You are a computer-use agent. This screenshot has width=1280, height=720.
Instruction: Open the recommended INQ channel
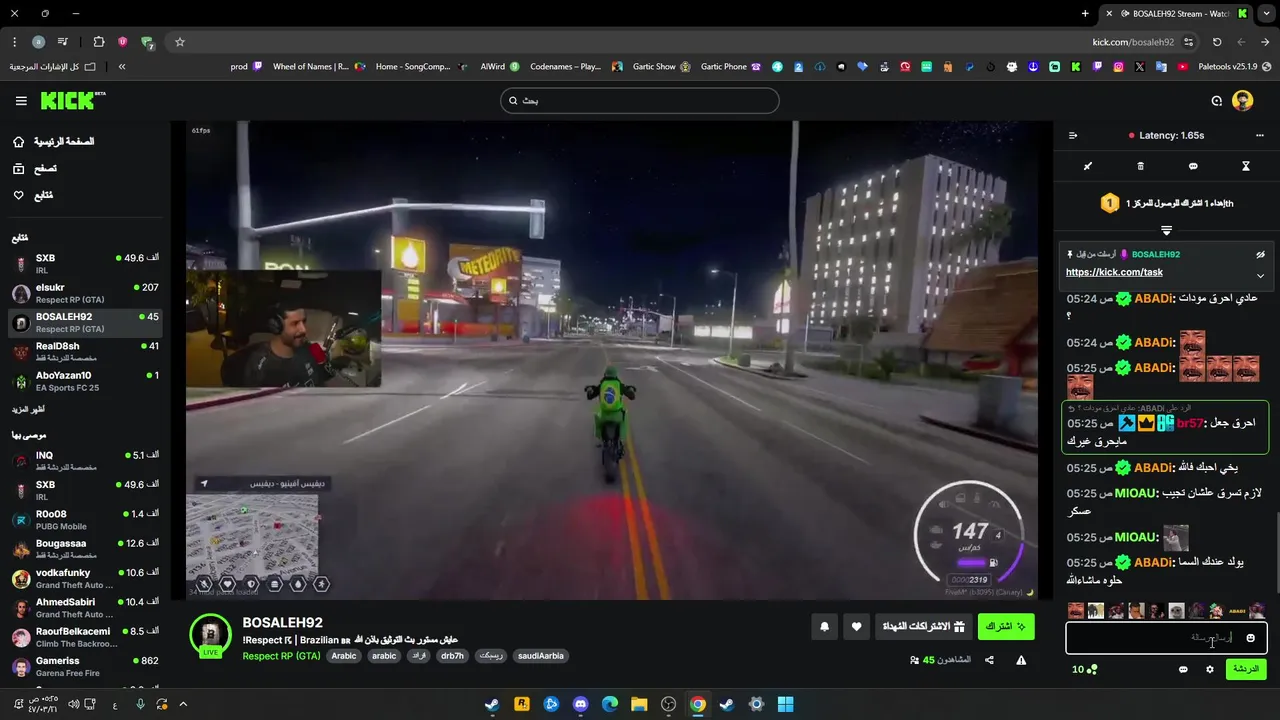tap(85, 461)
